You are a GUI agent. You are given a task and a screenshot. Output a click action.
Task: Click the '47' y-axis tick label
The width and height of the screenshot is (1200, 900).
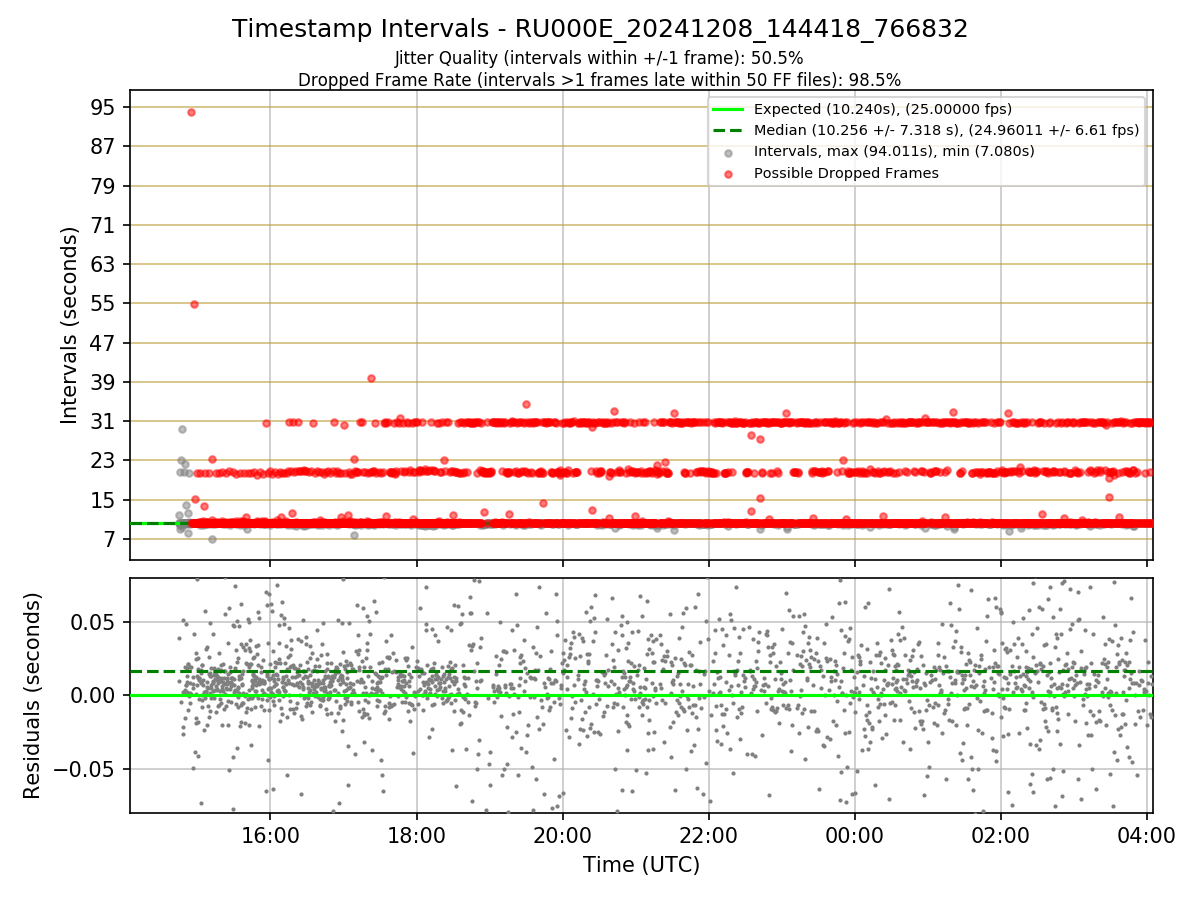click(104, 343)
